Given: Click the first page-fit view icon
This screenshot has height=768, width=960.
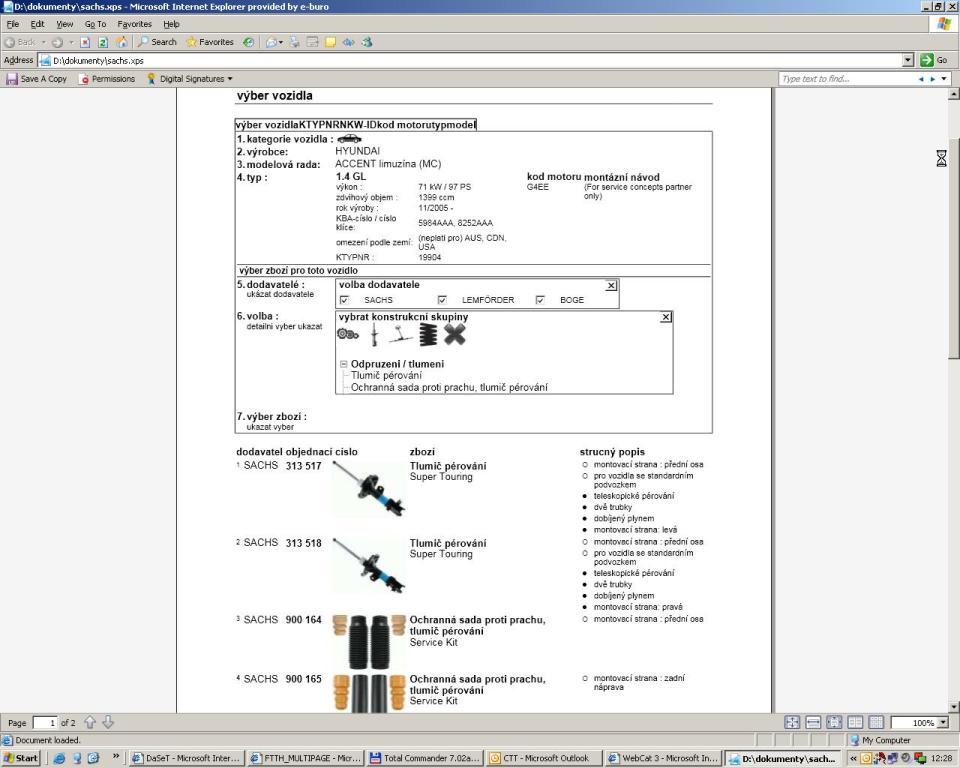Looking at the screenshot, I should pyautogui.click(x=792, y=723).
